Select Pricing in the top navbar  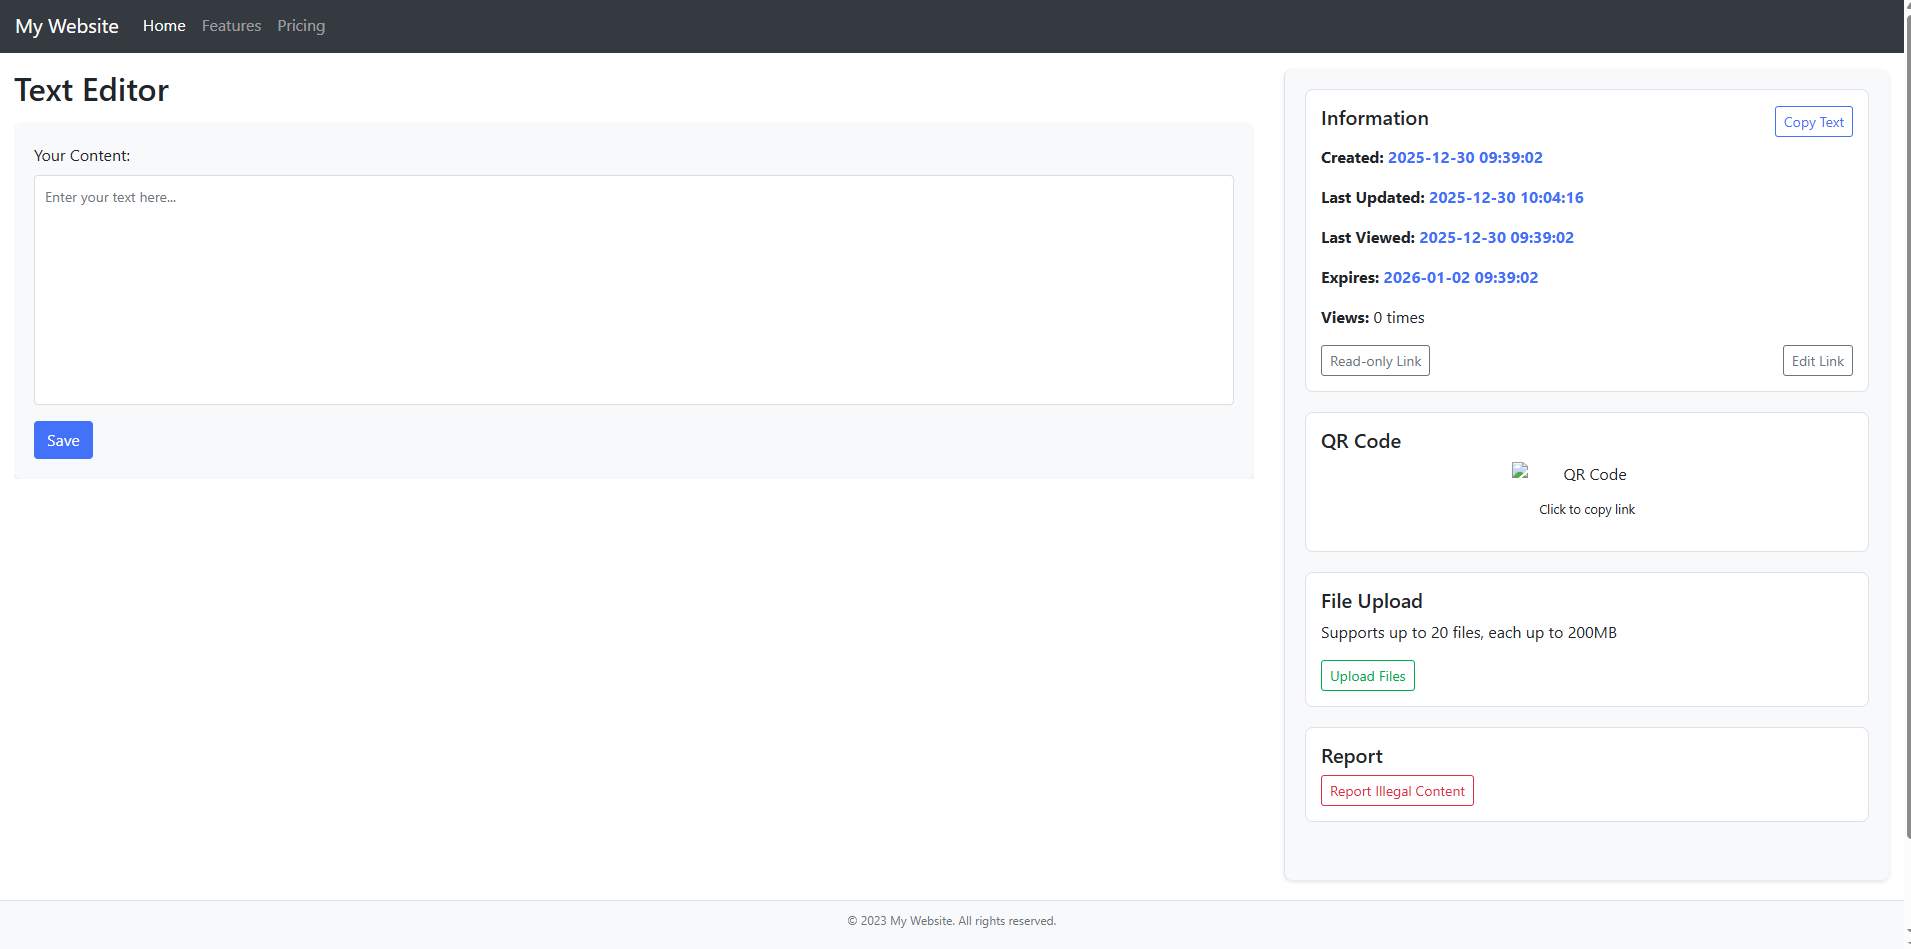[x=301, y=26]
